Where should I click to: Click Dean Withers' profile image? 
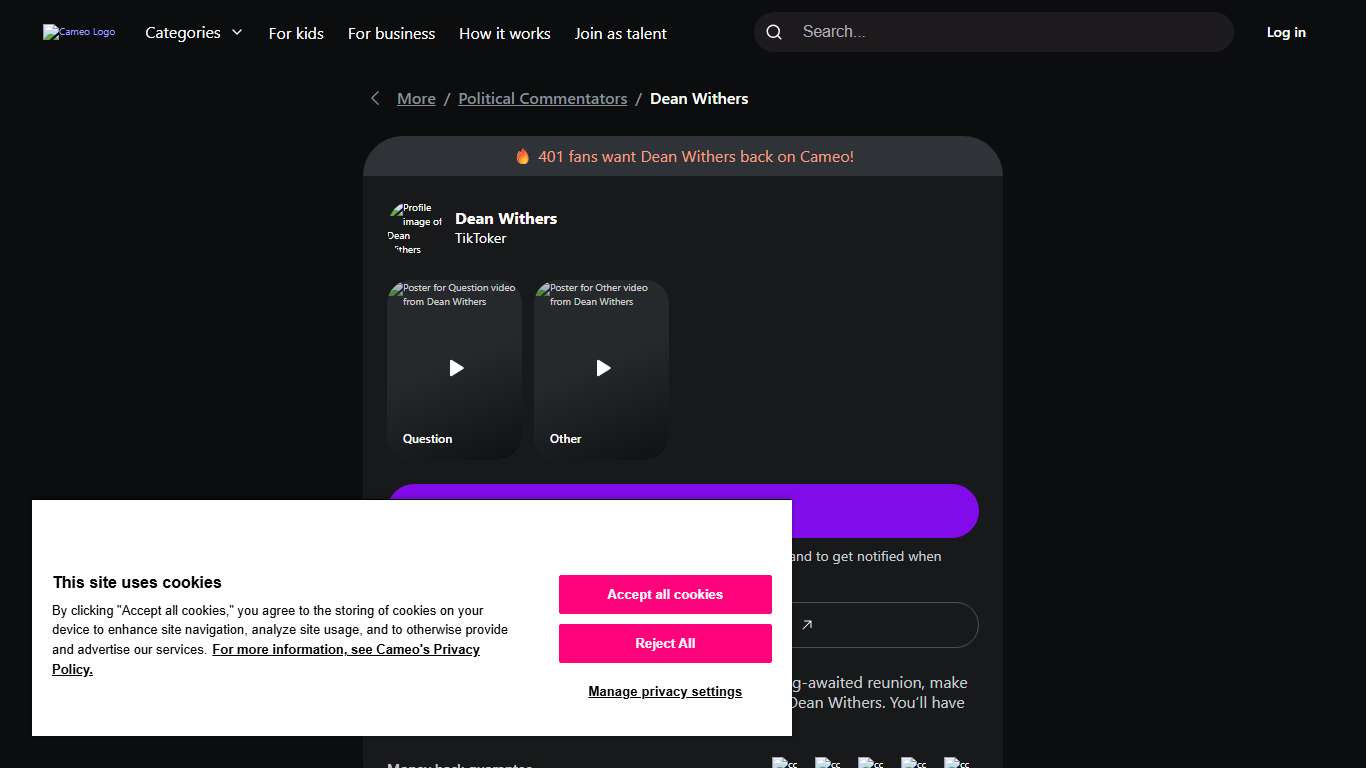415,229
